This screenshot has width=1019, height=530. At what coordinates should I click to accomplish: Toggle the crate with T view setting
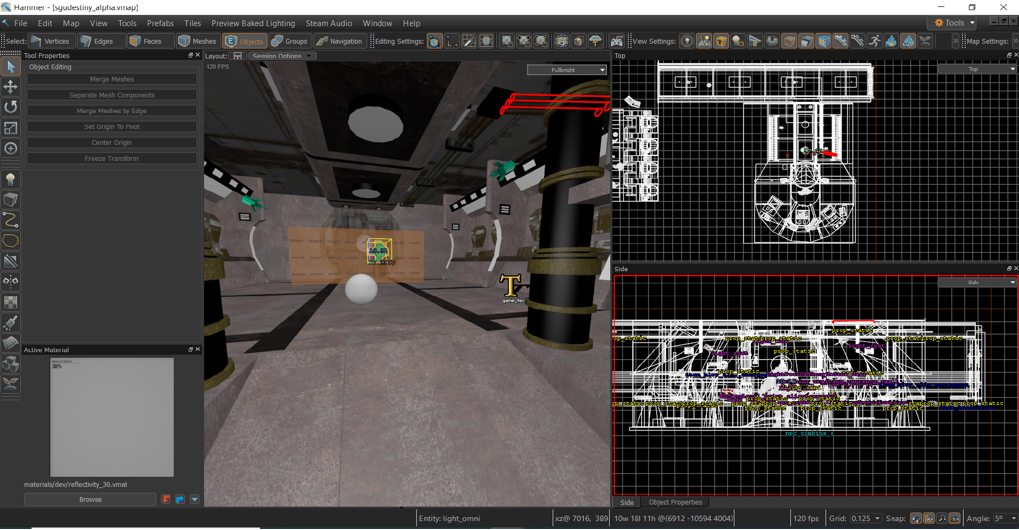(x=721, y=41)
